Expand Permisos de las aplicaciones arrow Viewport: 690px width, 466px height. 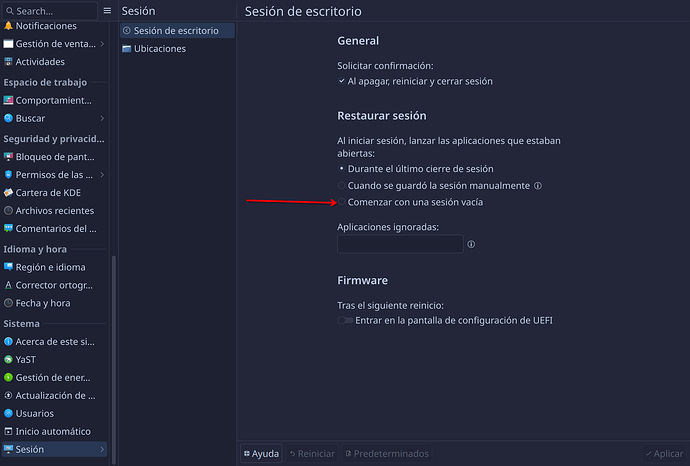pos(103,175)
